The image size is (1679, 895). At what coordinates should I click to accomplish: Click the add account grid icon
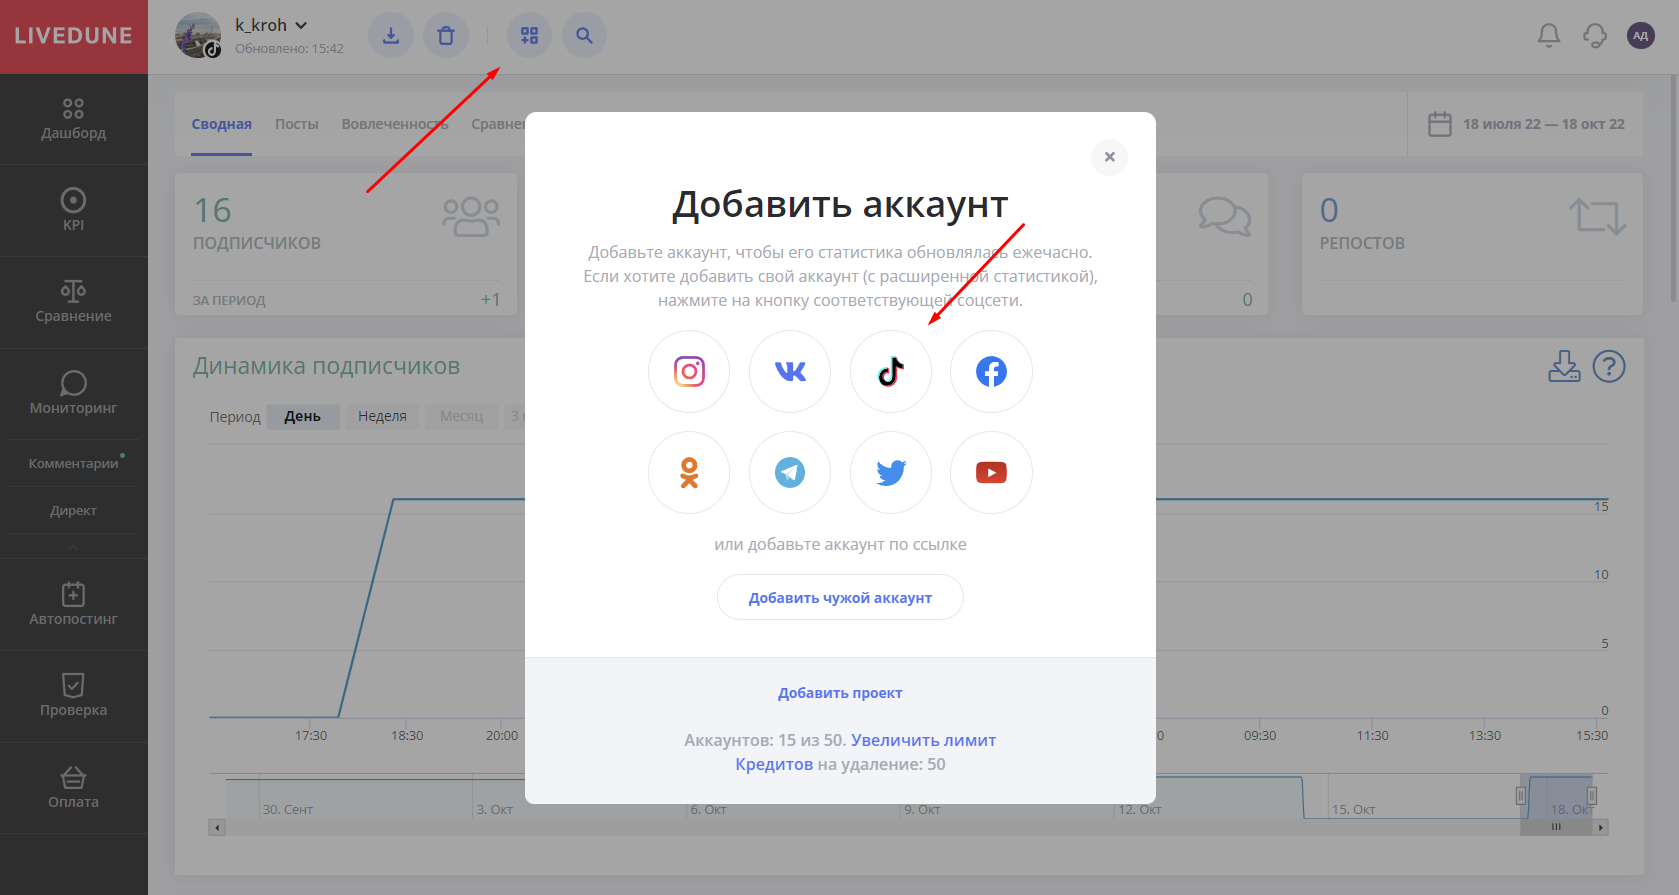(x=529, y=36)
